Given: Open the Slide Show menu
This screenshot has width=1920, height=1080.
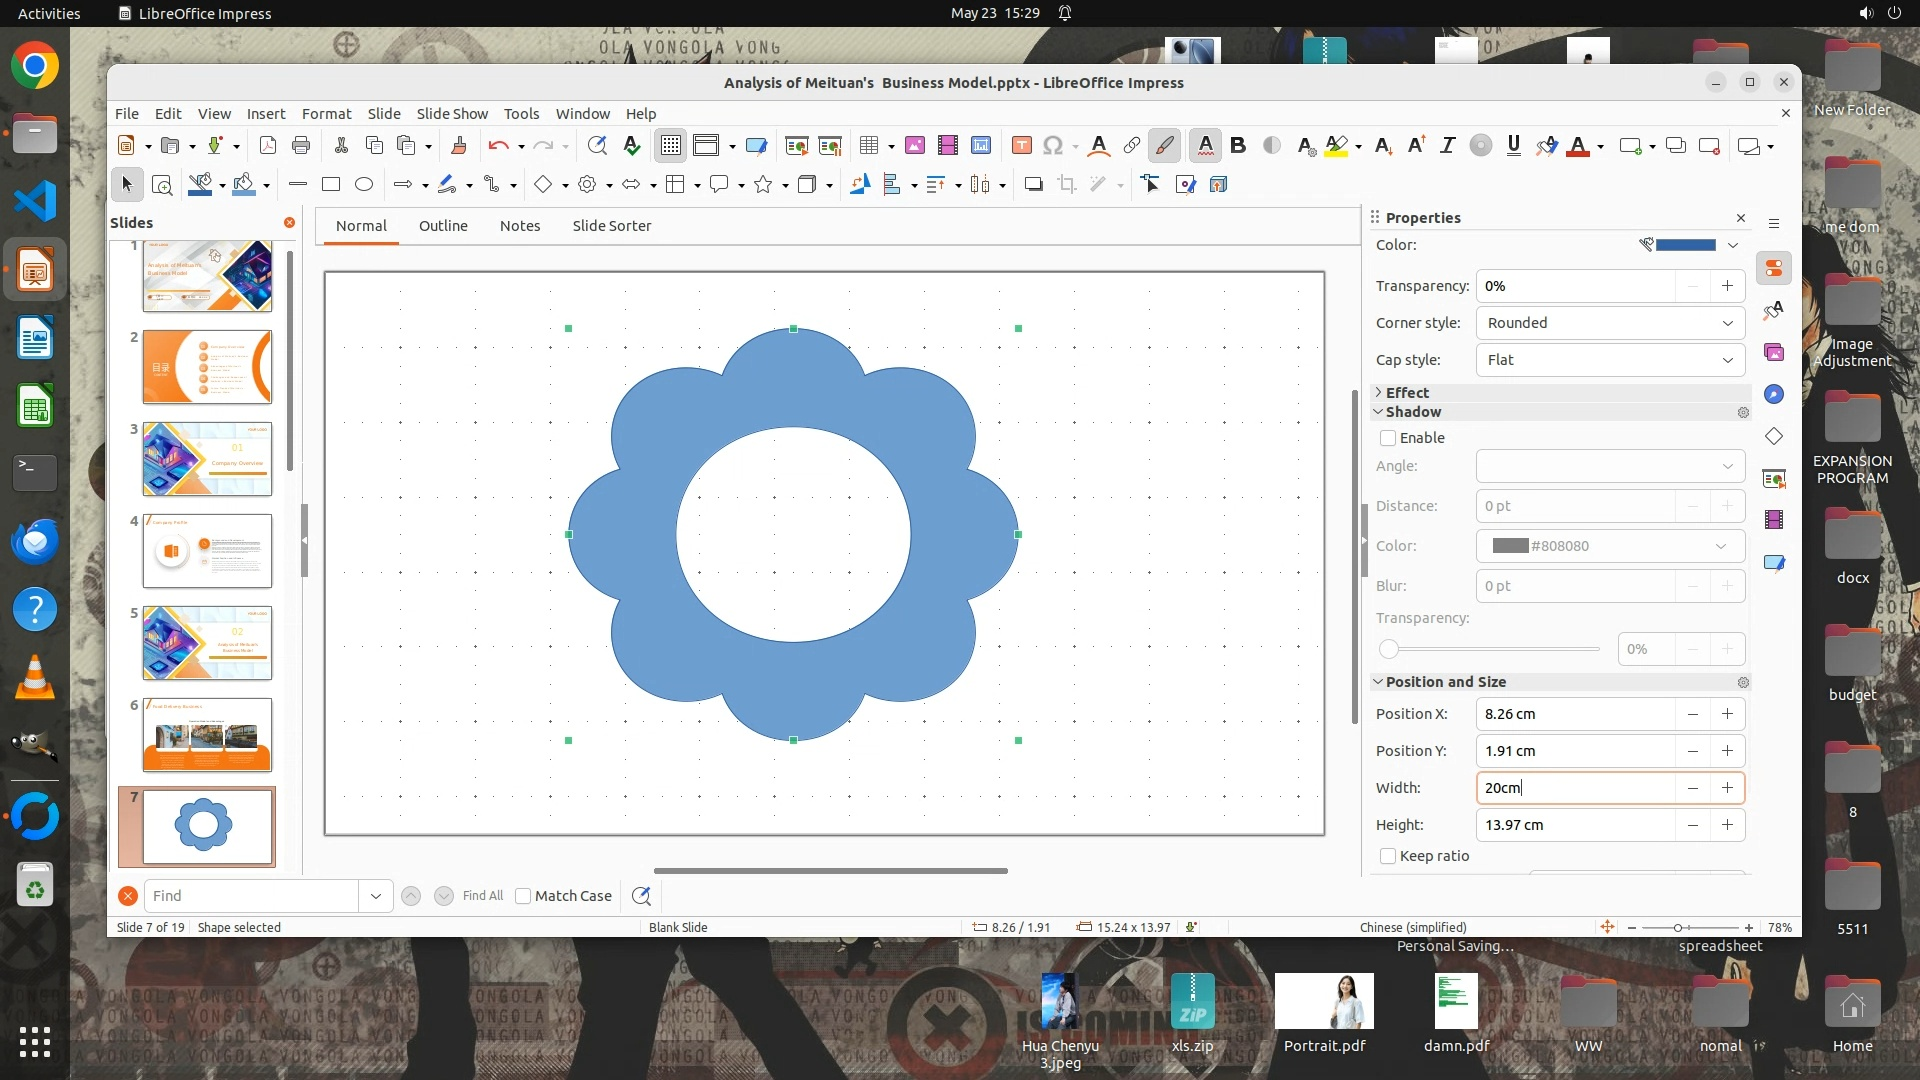Looking at the screenshot, I should (x=452, y=114).
